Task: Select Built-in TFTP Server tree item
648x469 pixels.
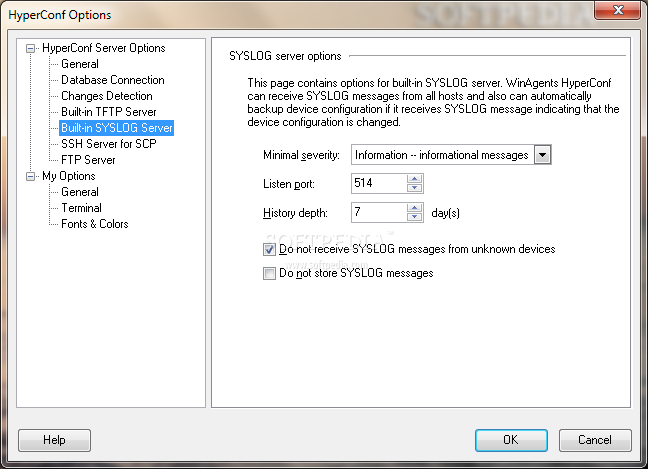Action: (x=109, y=112)
